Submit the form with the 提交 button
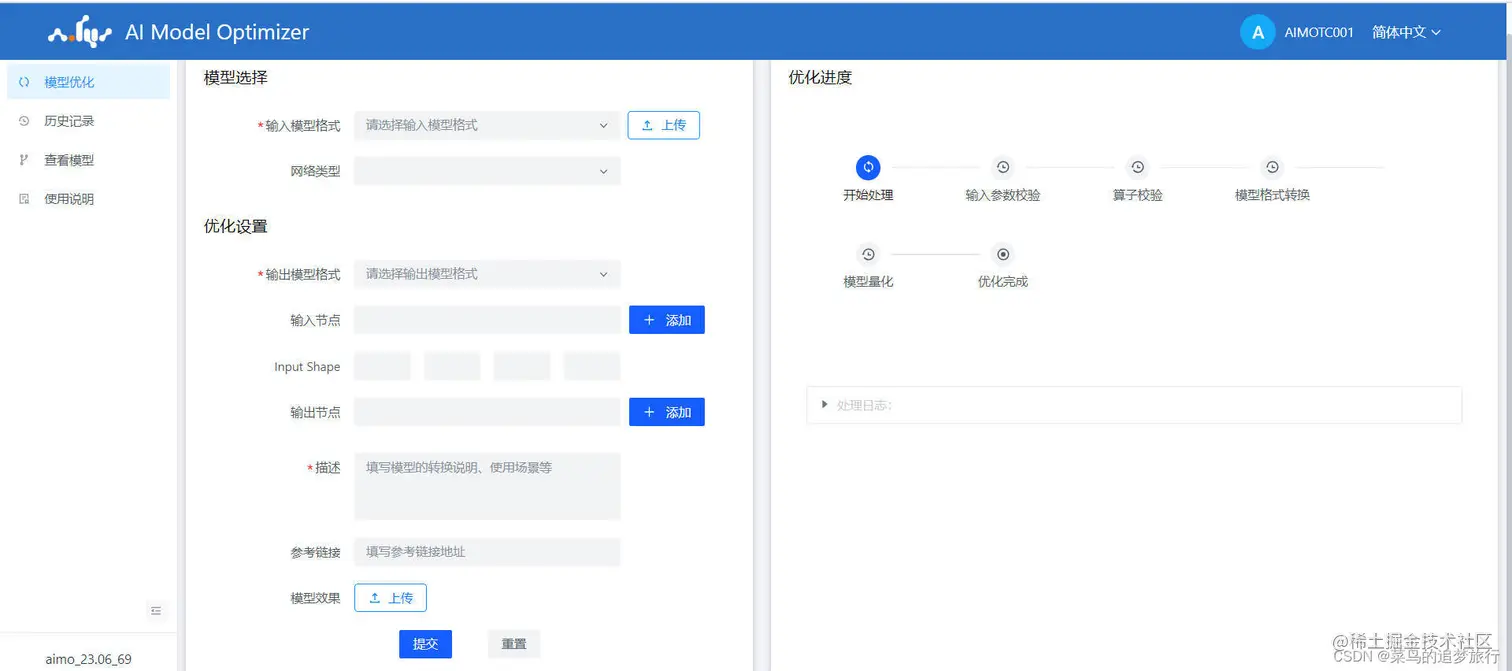1512x671 pixels. click(x=425, y=644)
